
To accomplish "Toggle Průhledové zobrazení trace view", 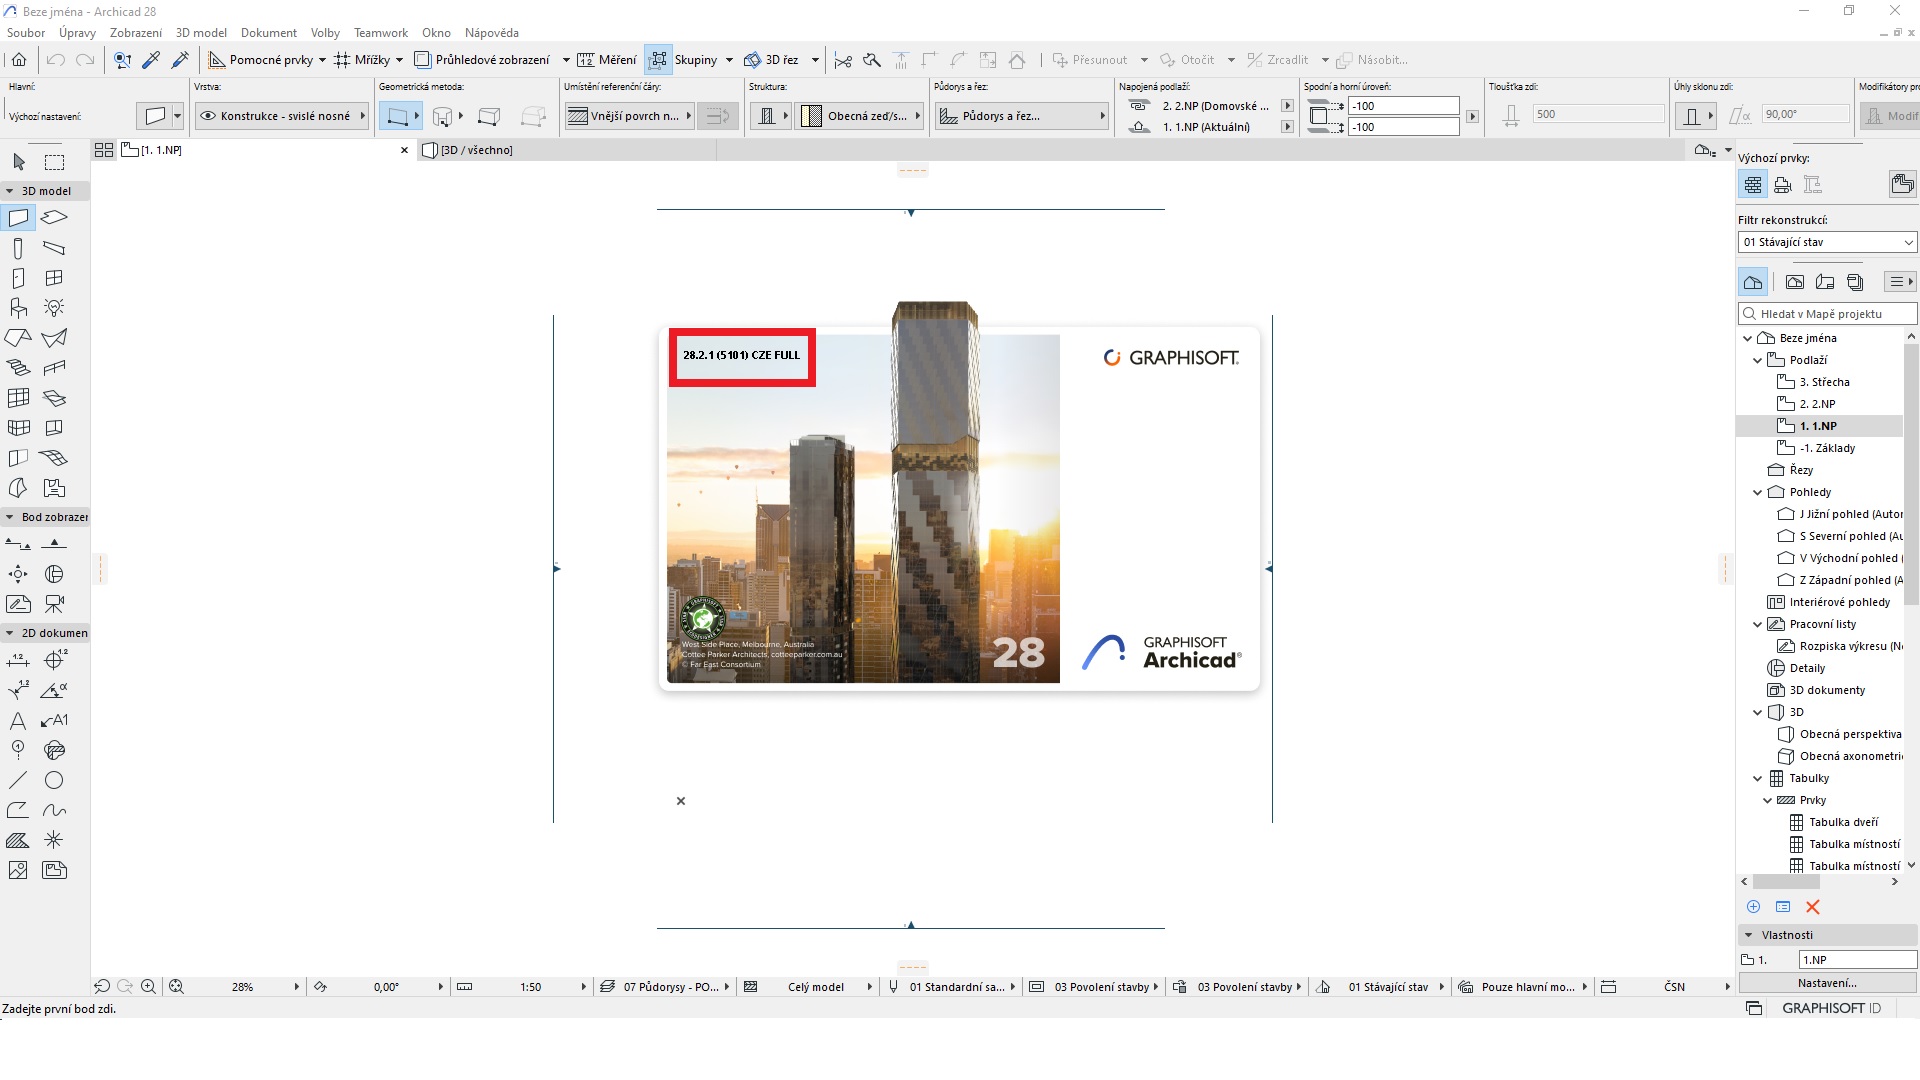I will pyautogui.click(x=483, y=60).
